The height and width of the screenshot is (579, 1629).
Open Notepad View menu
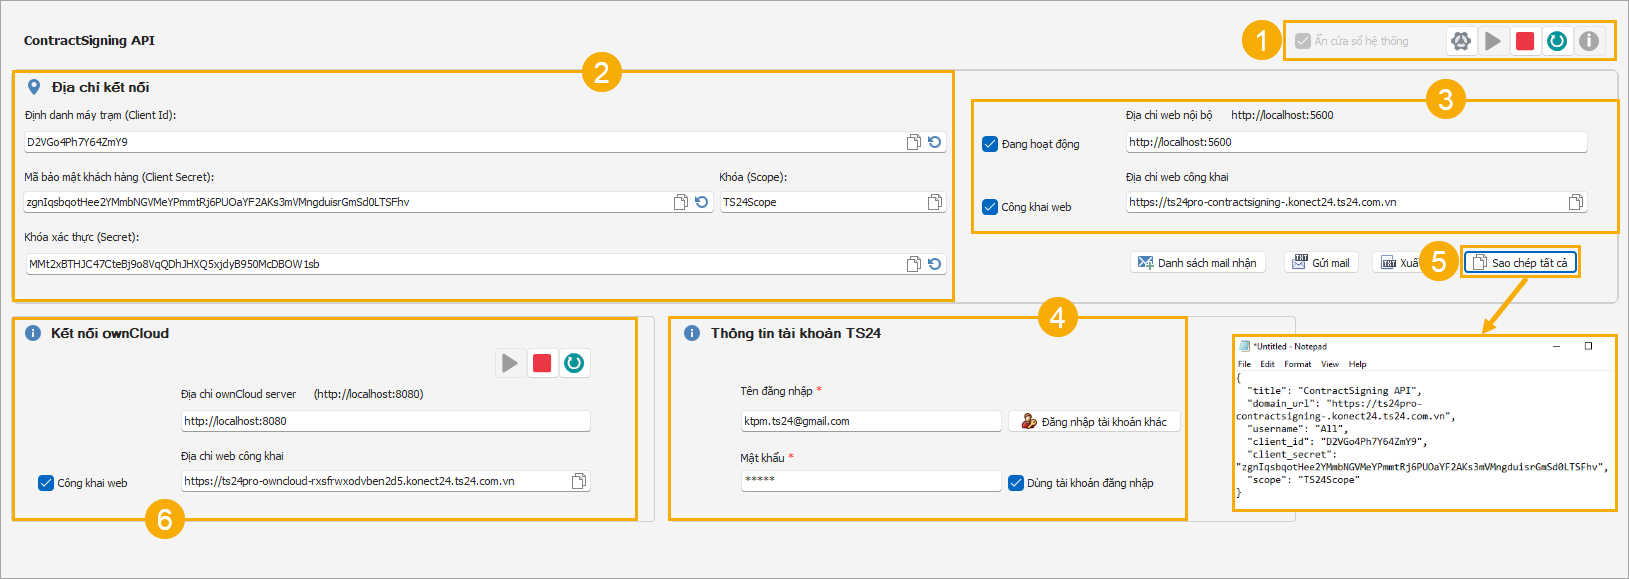coord(1330,364)
